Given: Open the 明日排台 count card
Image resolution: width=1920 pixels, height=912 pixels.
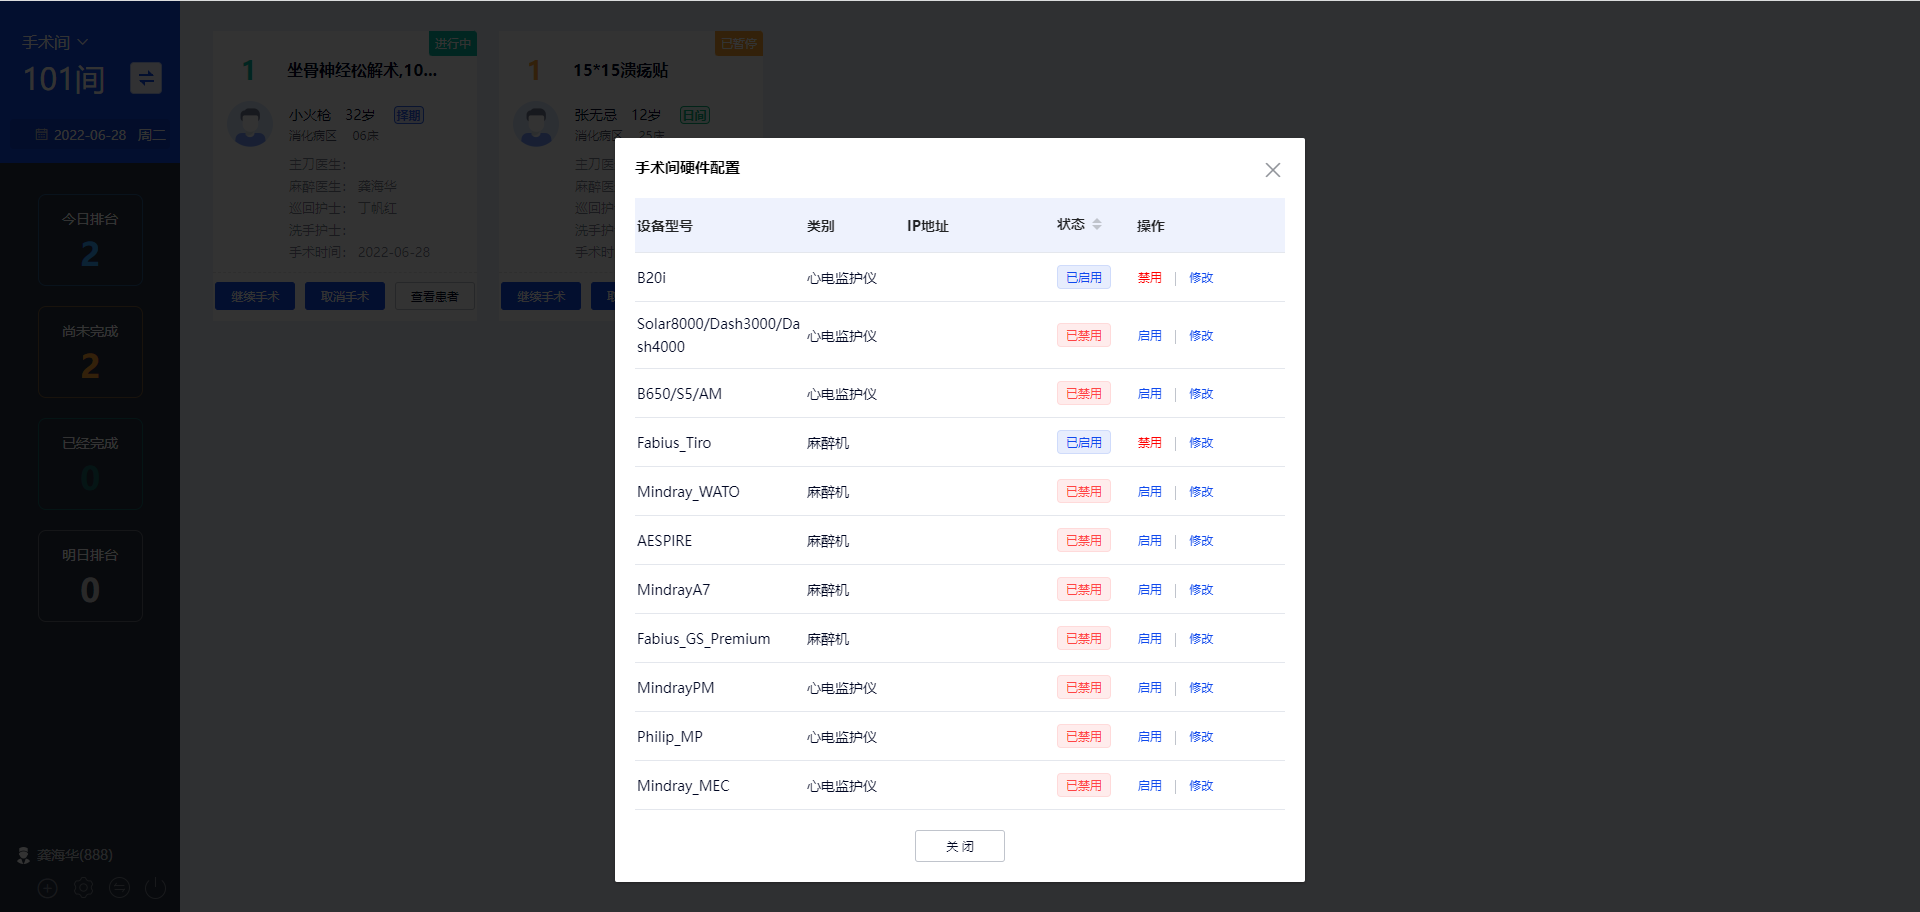Looking at the screenshot, I should click(x=90, y=576).
